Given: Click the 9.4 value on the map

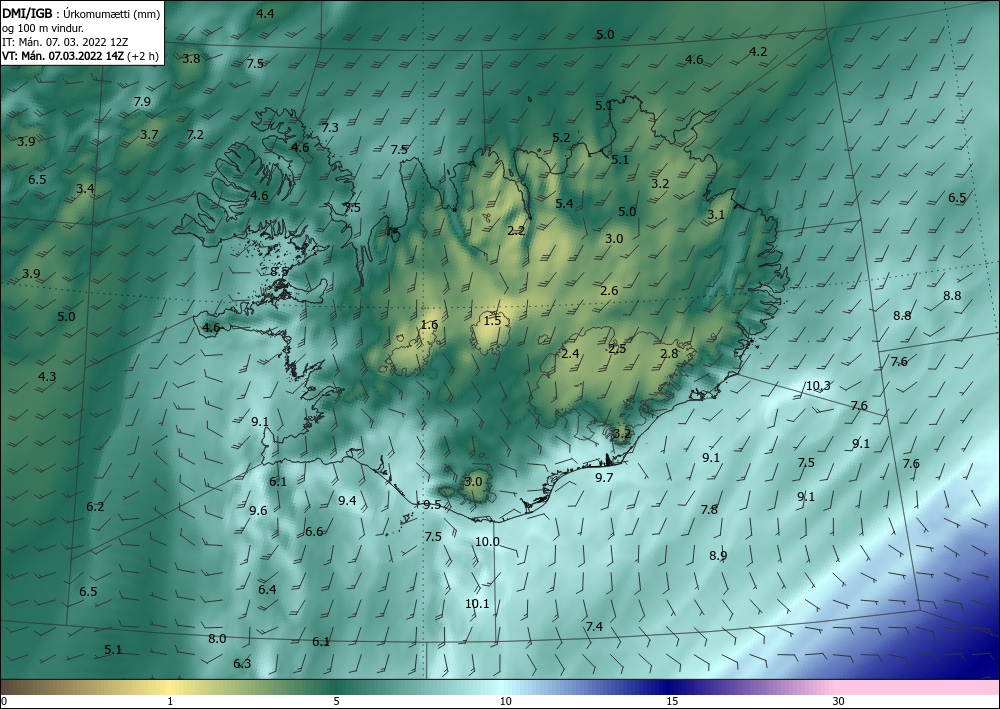Looking at the screenshot, I should [347, 501].
